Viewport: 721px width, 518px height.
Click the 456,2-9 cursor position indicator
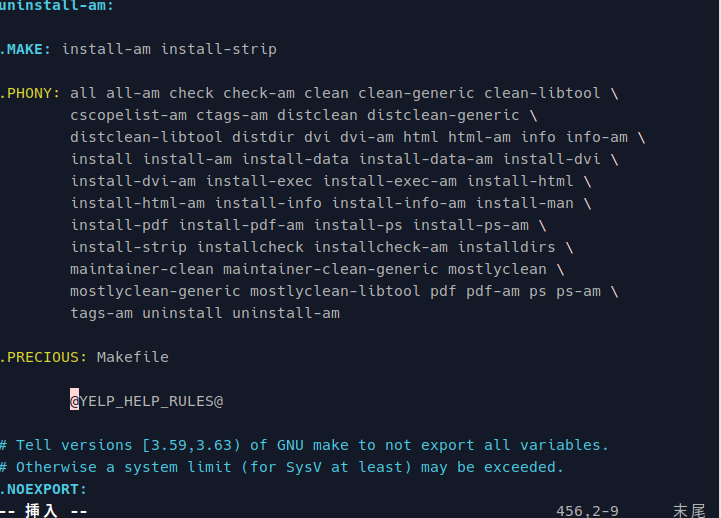587,511
